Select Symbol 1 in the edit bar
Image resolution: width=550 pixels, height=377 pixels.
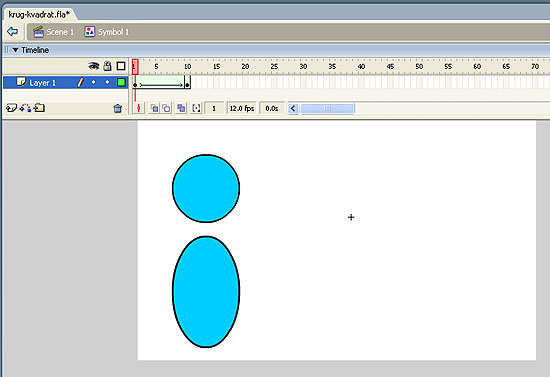[107, 32]
